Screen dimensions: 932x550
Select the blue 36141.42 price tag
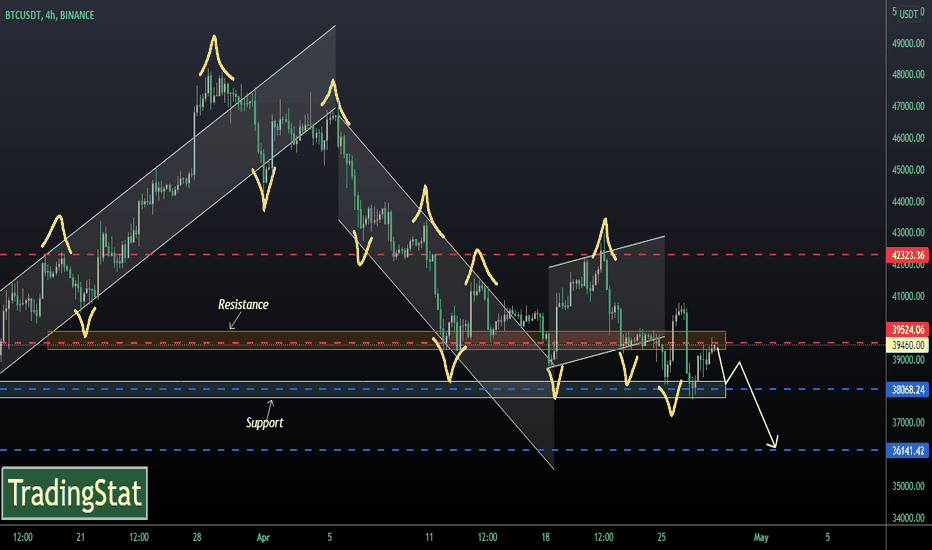908,450
